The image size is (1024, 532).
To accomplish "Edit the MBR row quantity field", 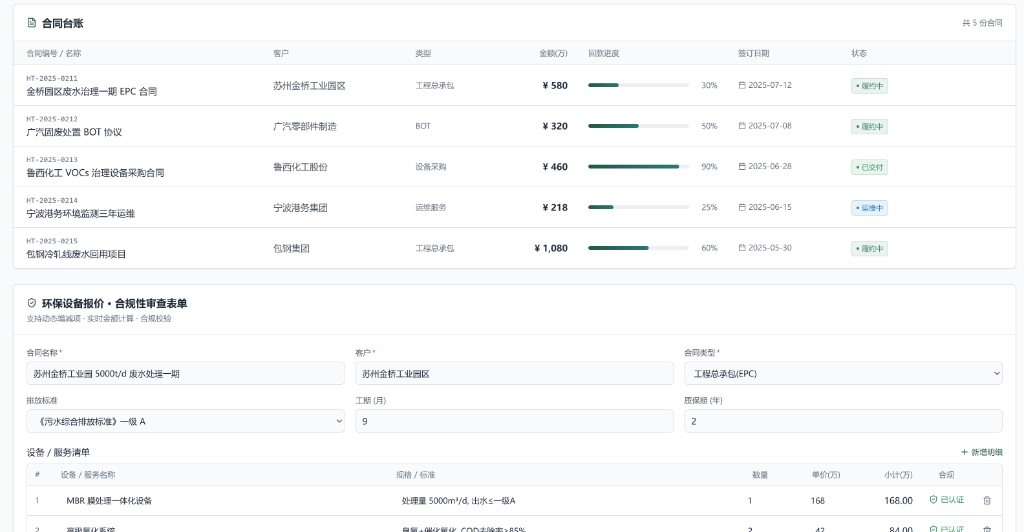I will pyautogui.click(x=750, y=501).
